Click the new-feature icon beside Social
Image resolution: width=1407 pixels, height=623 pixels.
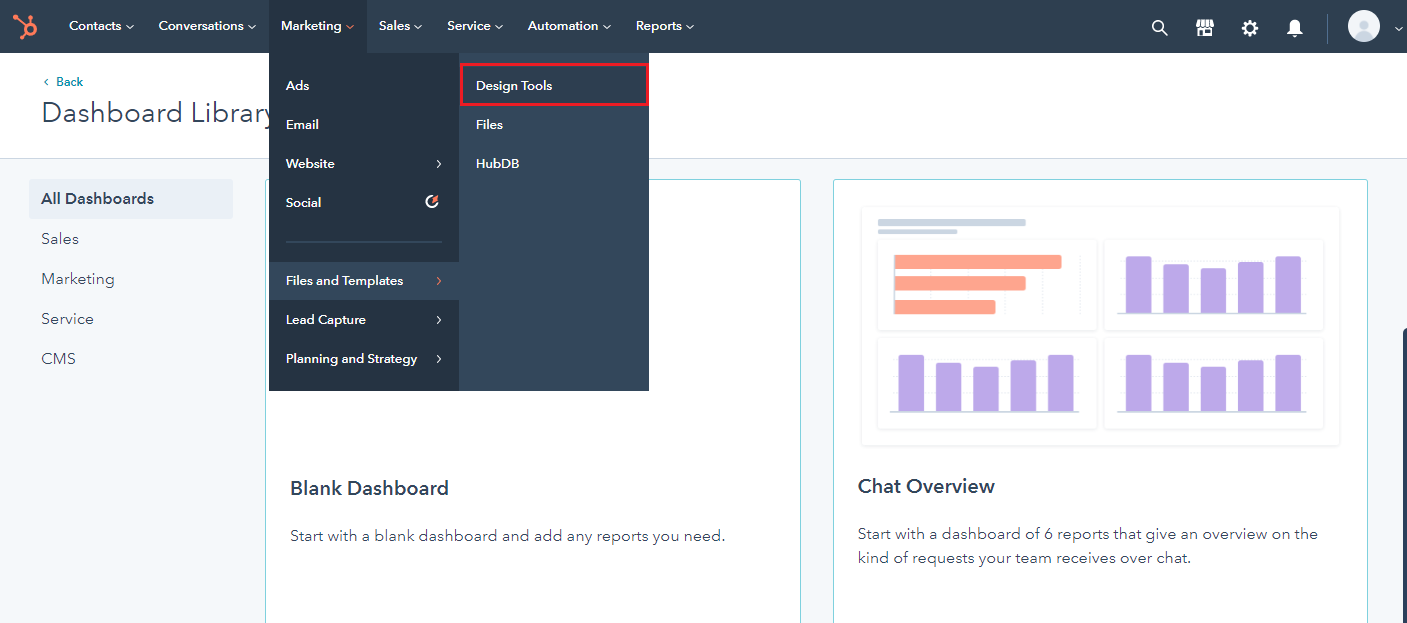tap(431, 201)
